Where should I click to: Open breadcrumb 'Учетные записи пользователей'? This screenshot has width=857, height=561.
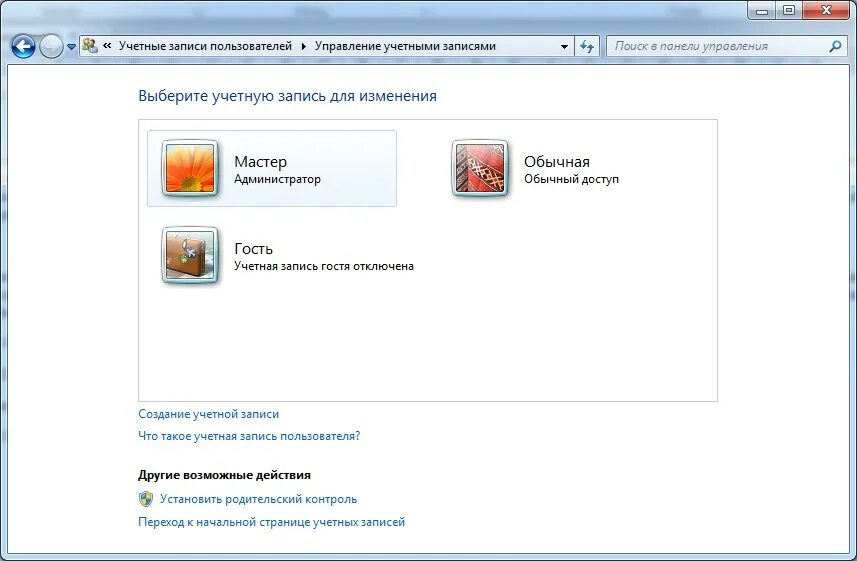point(206,46)
